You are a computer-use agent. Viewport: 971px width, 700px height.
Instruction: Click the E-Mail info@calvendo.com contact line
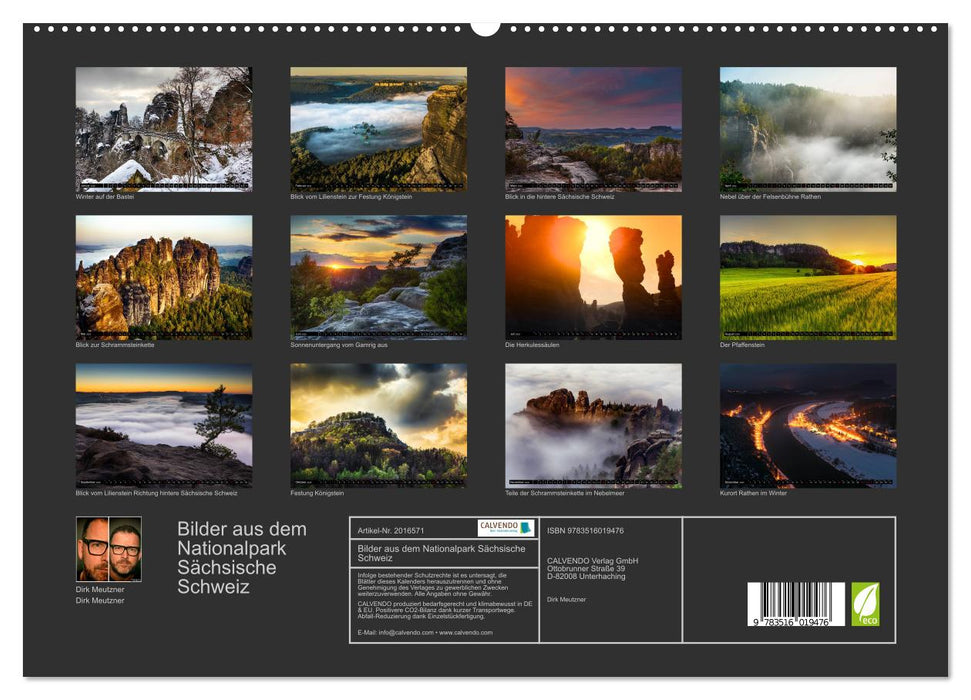(x=400, y=632)
